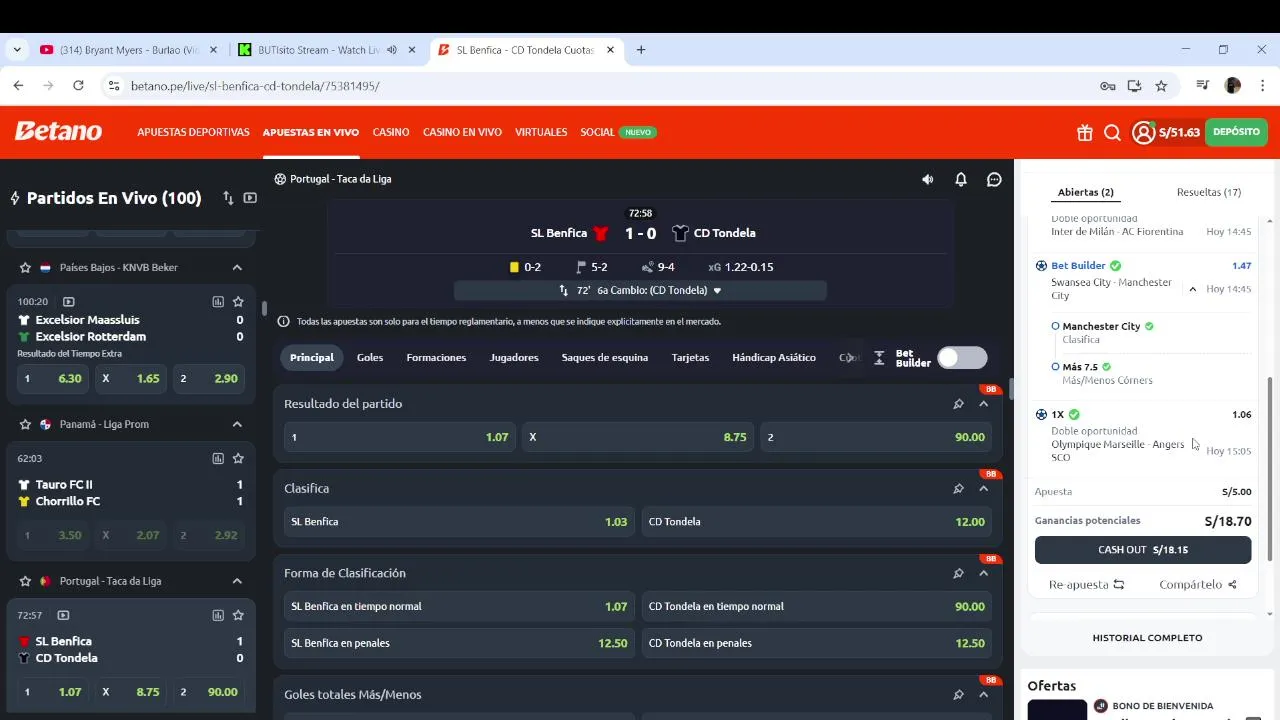Open the stream icon on SL Benfica sidebar card
1280x720 pixels.
point(63,615)
